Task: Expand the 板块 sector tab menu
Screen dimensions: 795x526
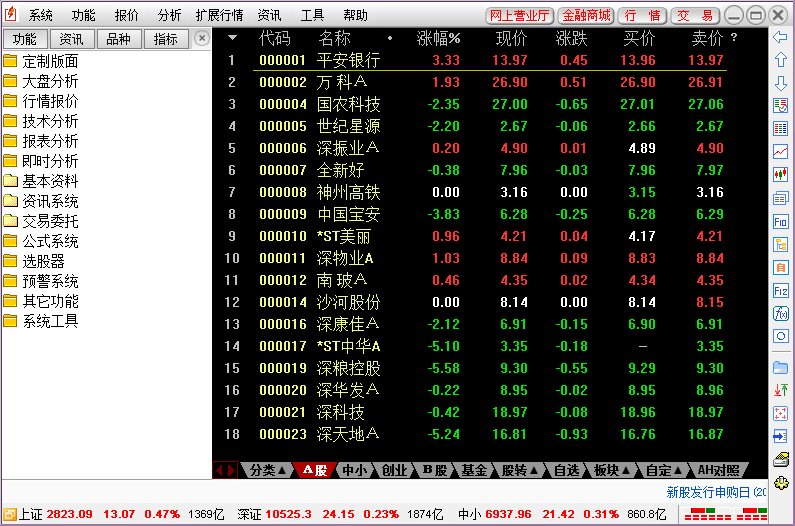Action: pos(611,470)
